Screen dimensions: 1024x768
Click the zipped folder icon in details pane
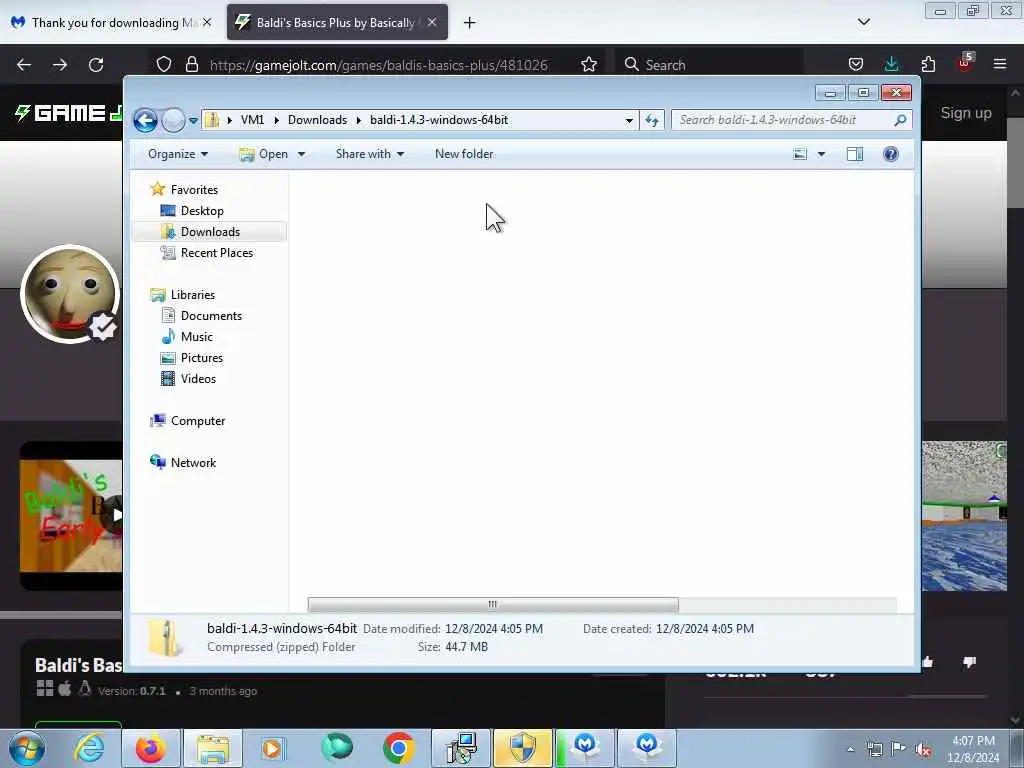point(165,638)
